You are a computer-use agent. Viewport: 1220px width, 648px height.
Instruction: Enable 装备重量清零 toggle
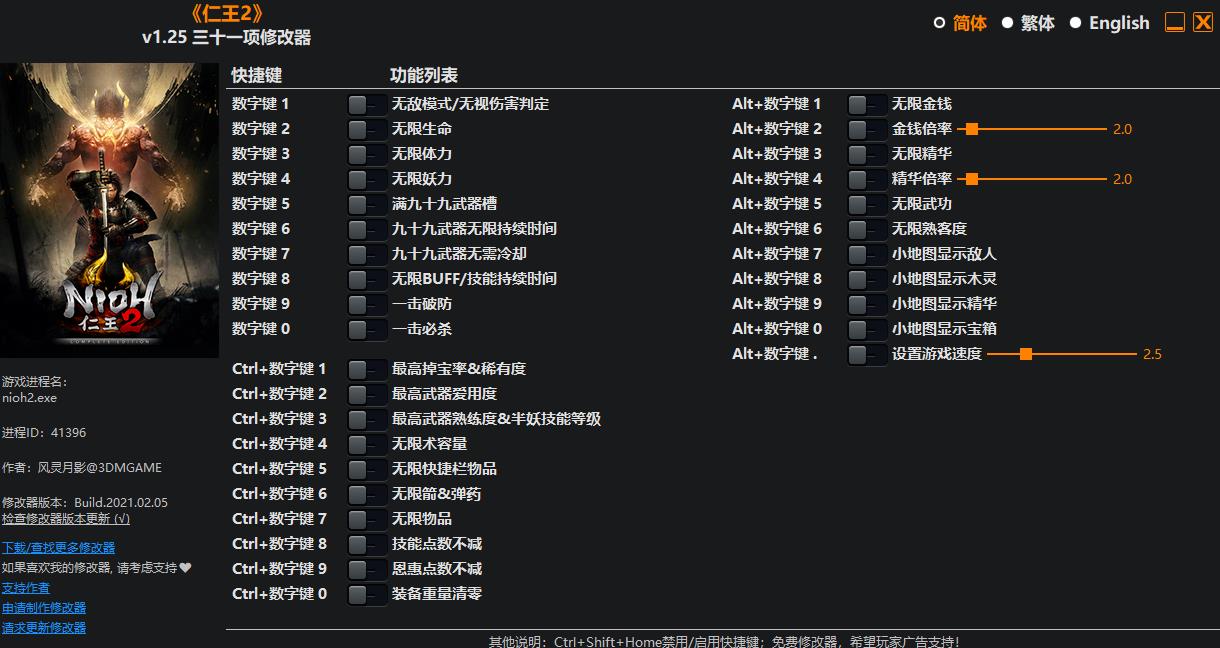pos(367,594)
